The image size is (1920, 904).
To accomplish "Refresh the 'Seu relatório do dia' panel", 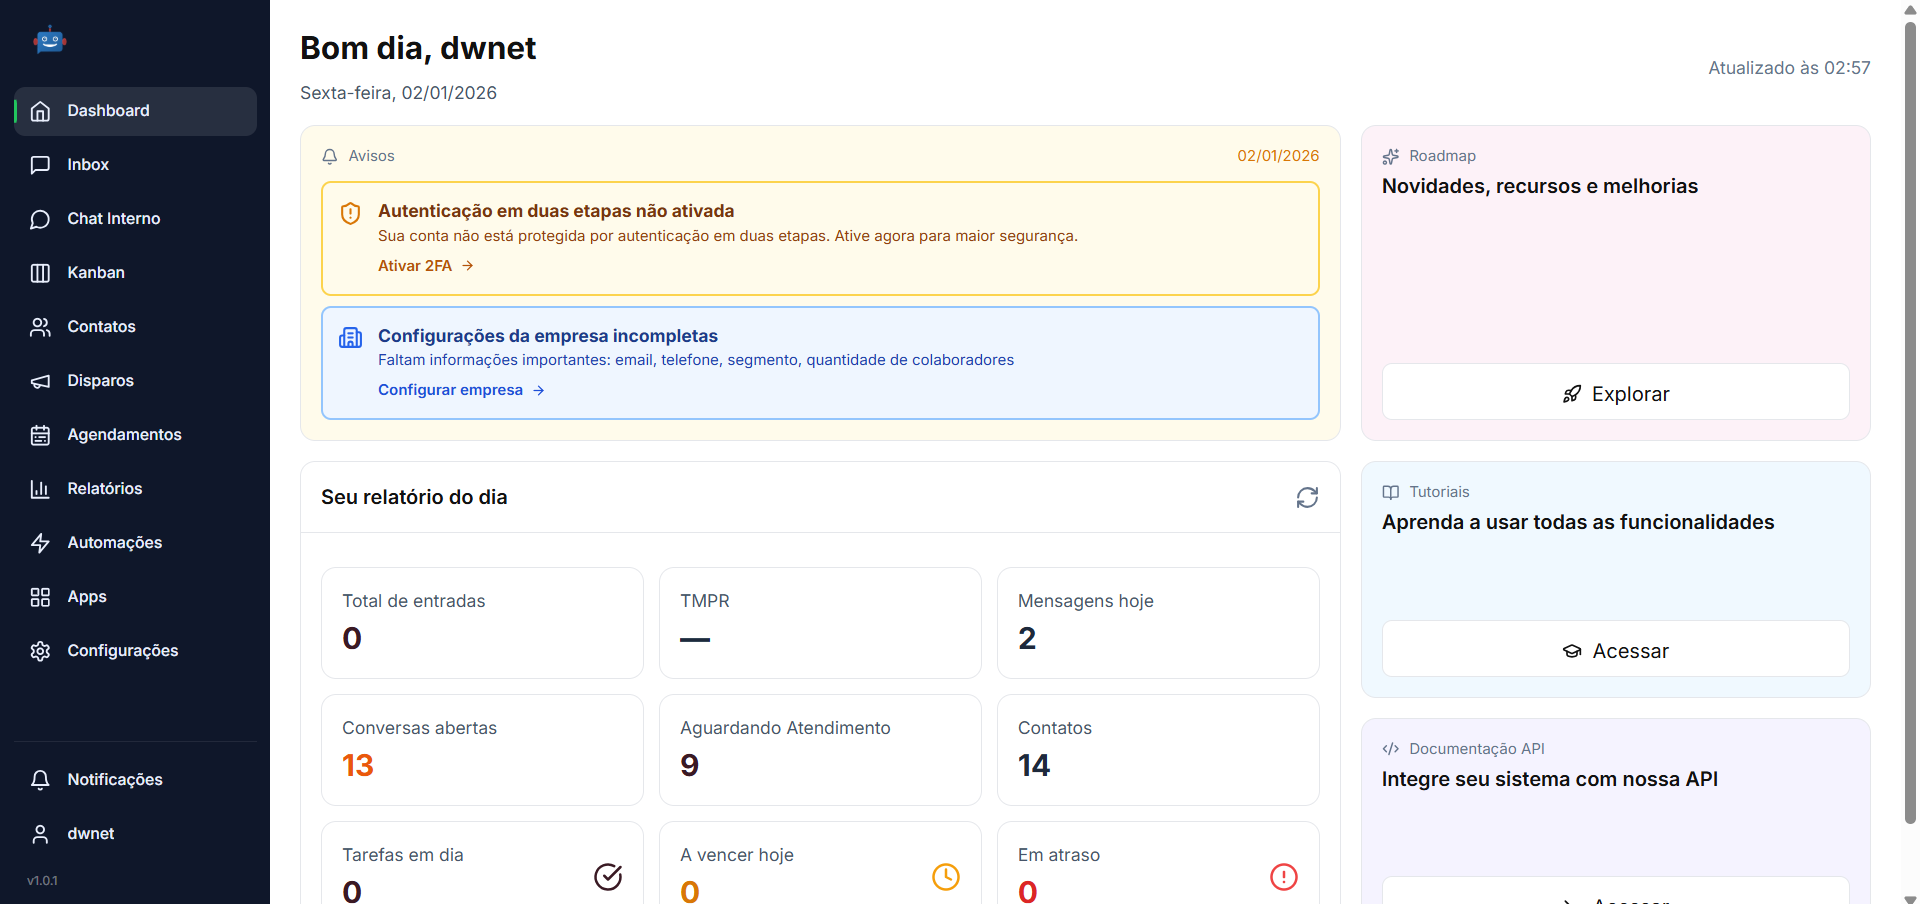I will (x=1307, y=497).
